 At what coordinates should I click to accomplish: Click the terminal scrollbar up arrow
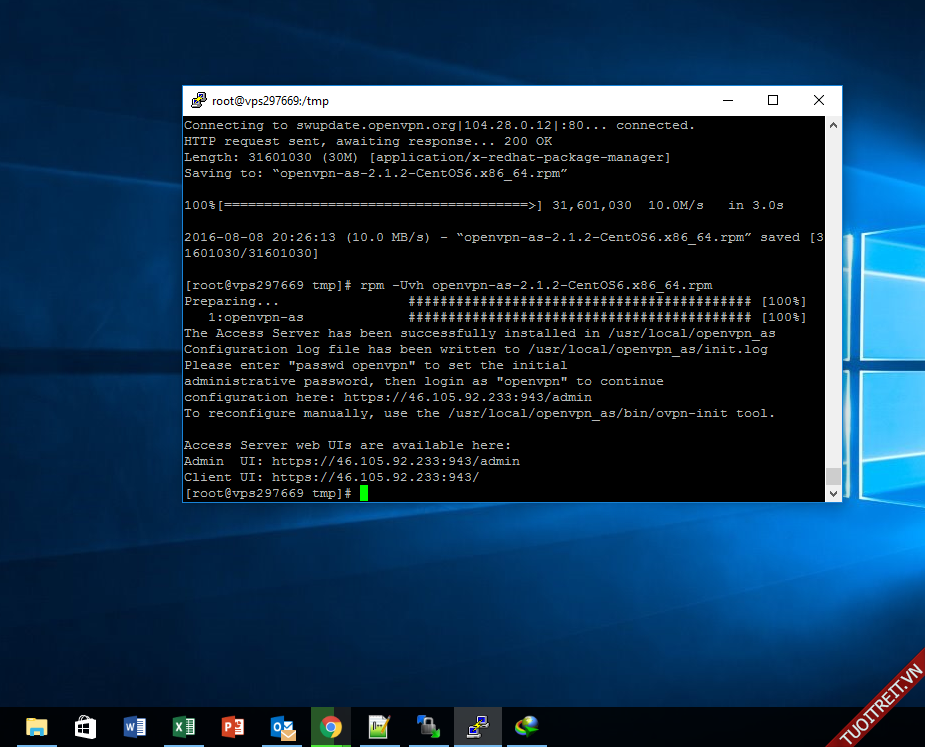[832, 126]
